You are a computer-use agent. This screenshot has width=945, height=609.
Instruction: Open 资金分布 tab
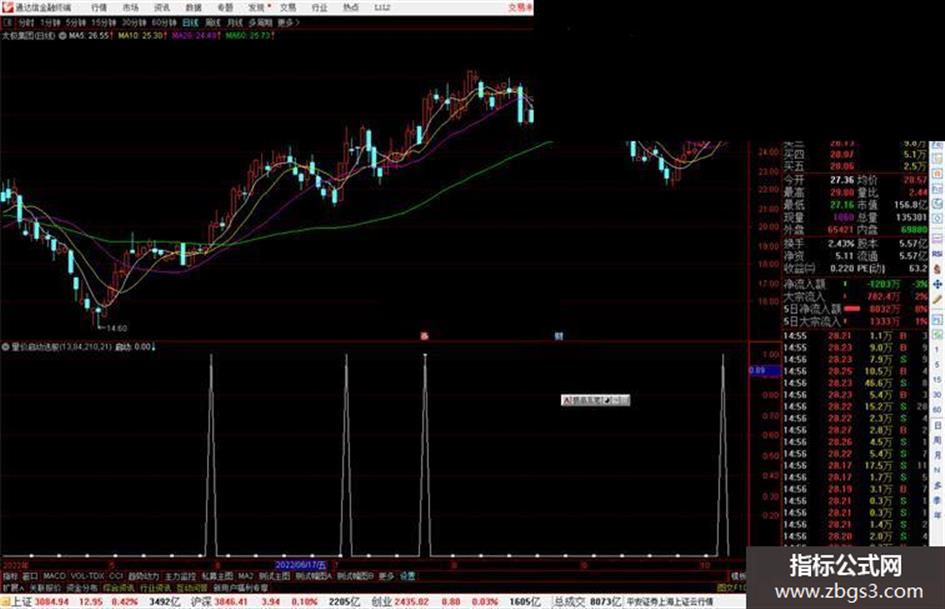coord(82,587)
